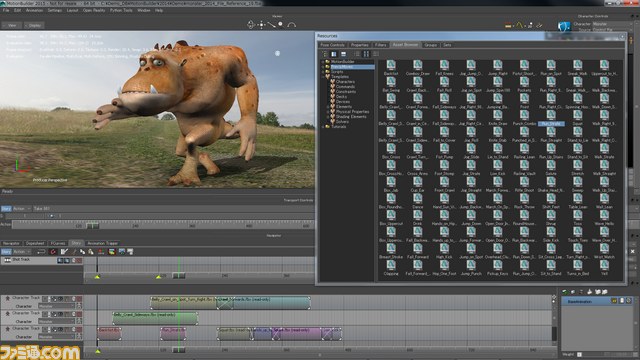
Task: Select the purple Run_Strafe clip on third Character Track
Action: [x=173, y=333]
